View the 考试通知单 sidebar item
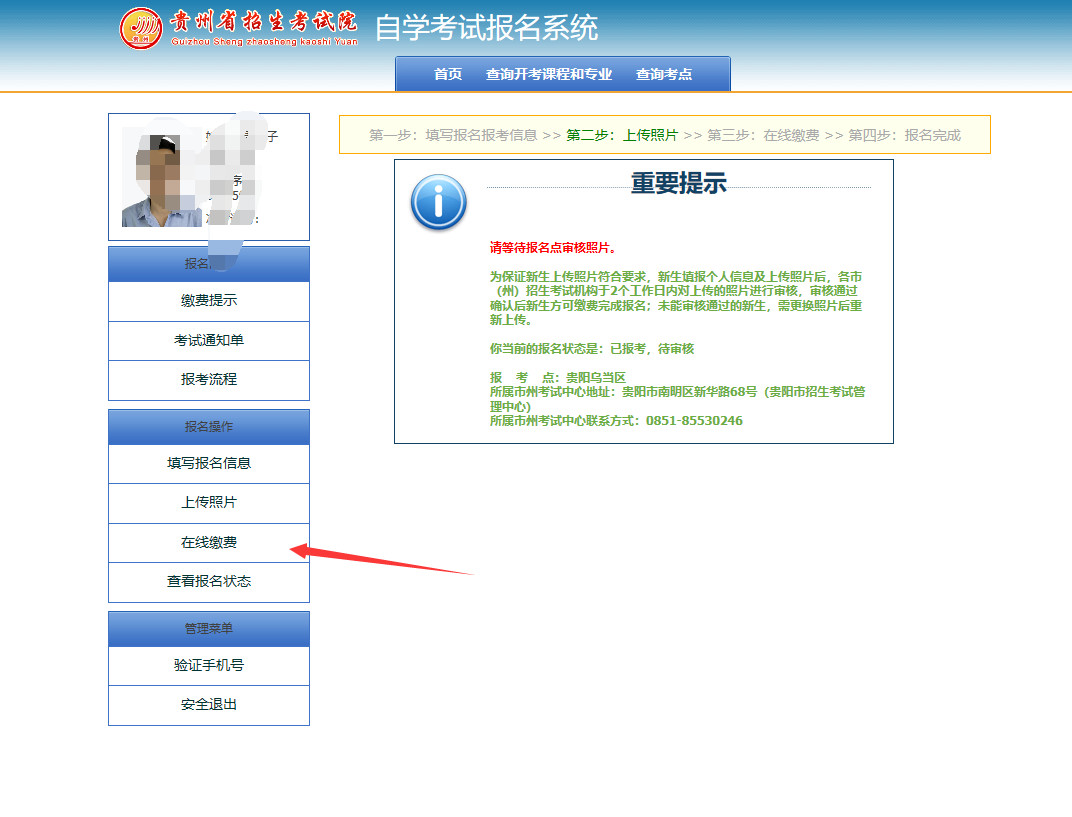Viewport: 1072px width, 817px height. coord(209,340)
